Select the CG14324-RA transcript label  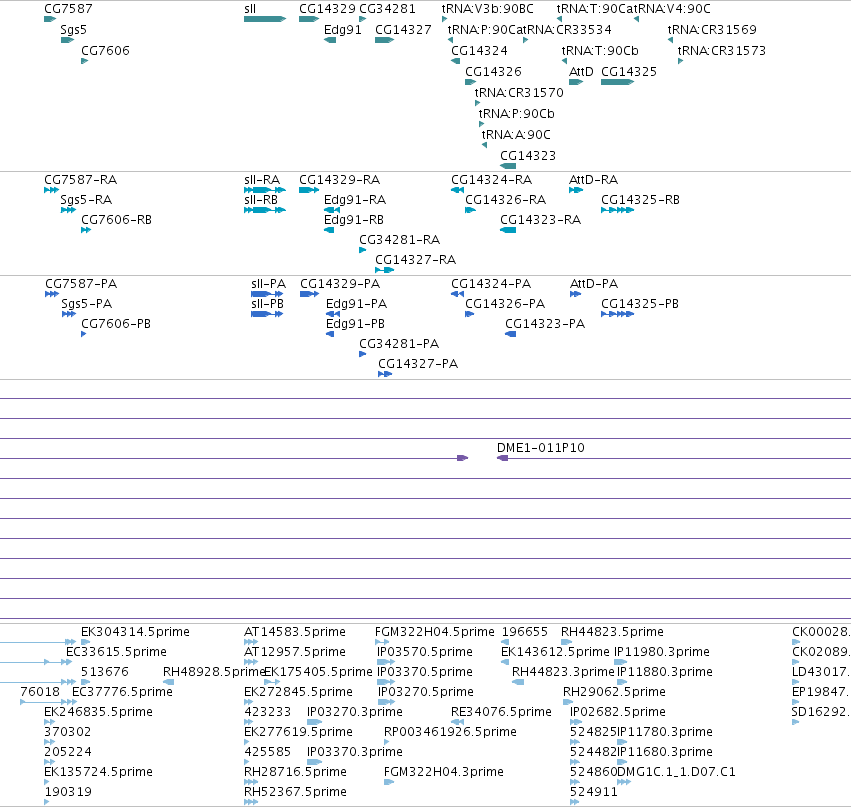pyautogui.click(x=492, y=180)
